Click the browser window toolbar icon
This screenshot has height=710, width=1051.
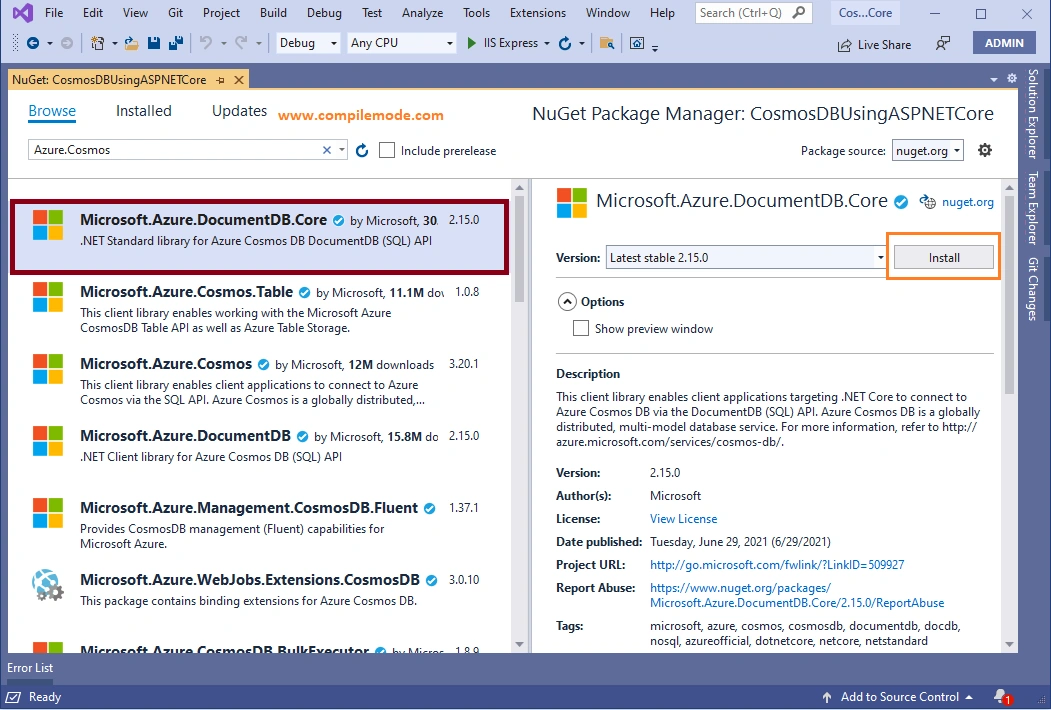pyautogui.click(x=637, y=43)
